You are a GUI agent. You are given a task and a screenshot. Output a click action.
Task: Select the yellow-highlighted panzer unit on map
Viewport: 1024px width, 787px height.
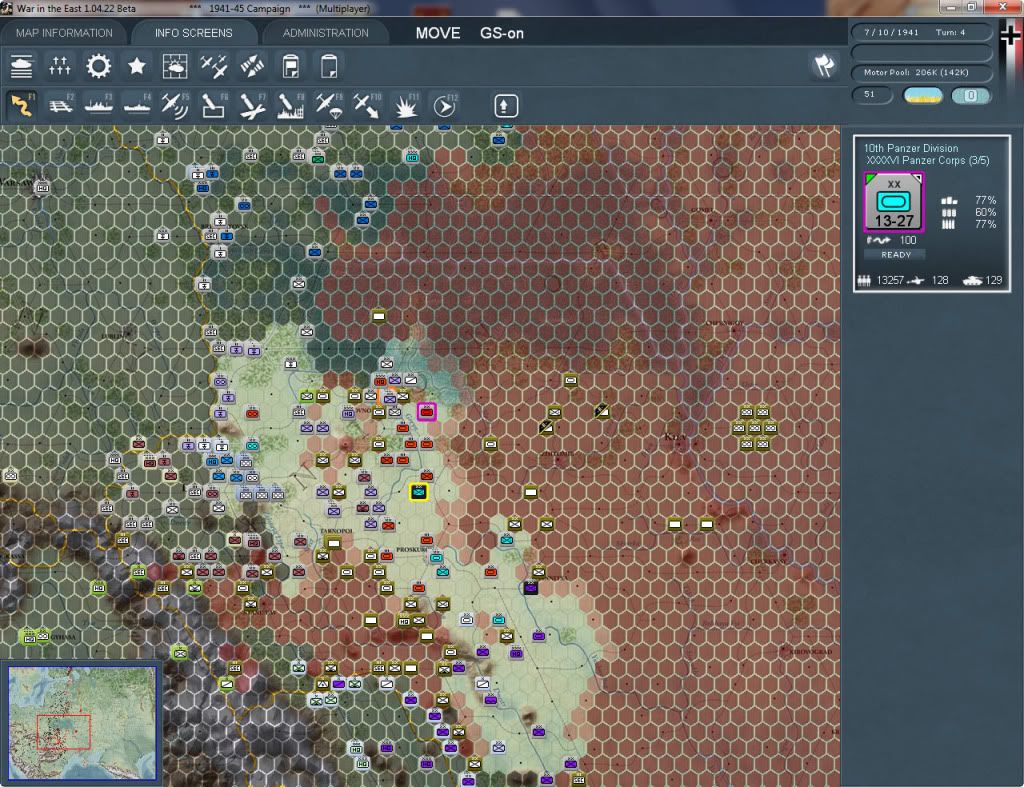[x=419, y=492]
